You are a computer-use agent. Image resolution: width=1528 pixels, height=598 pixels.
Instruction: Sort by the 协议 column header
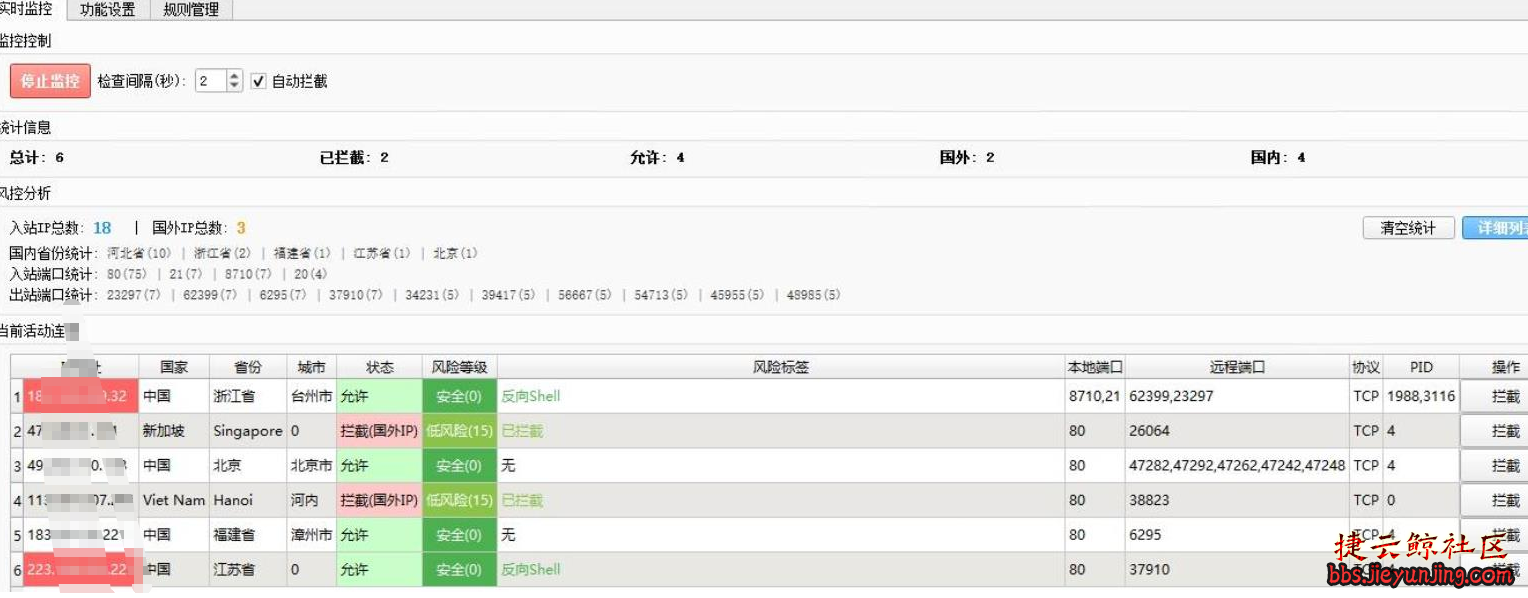pos(1366,367)
